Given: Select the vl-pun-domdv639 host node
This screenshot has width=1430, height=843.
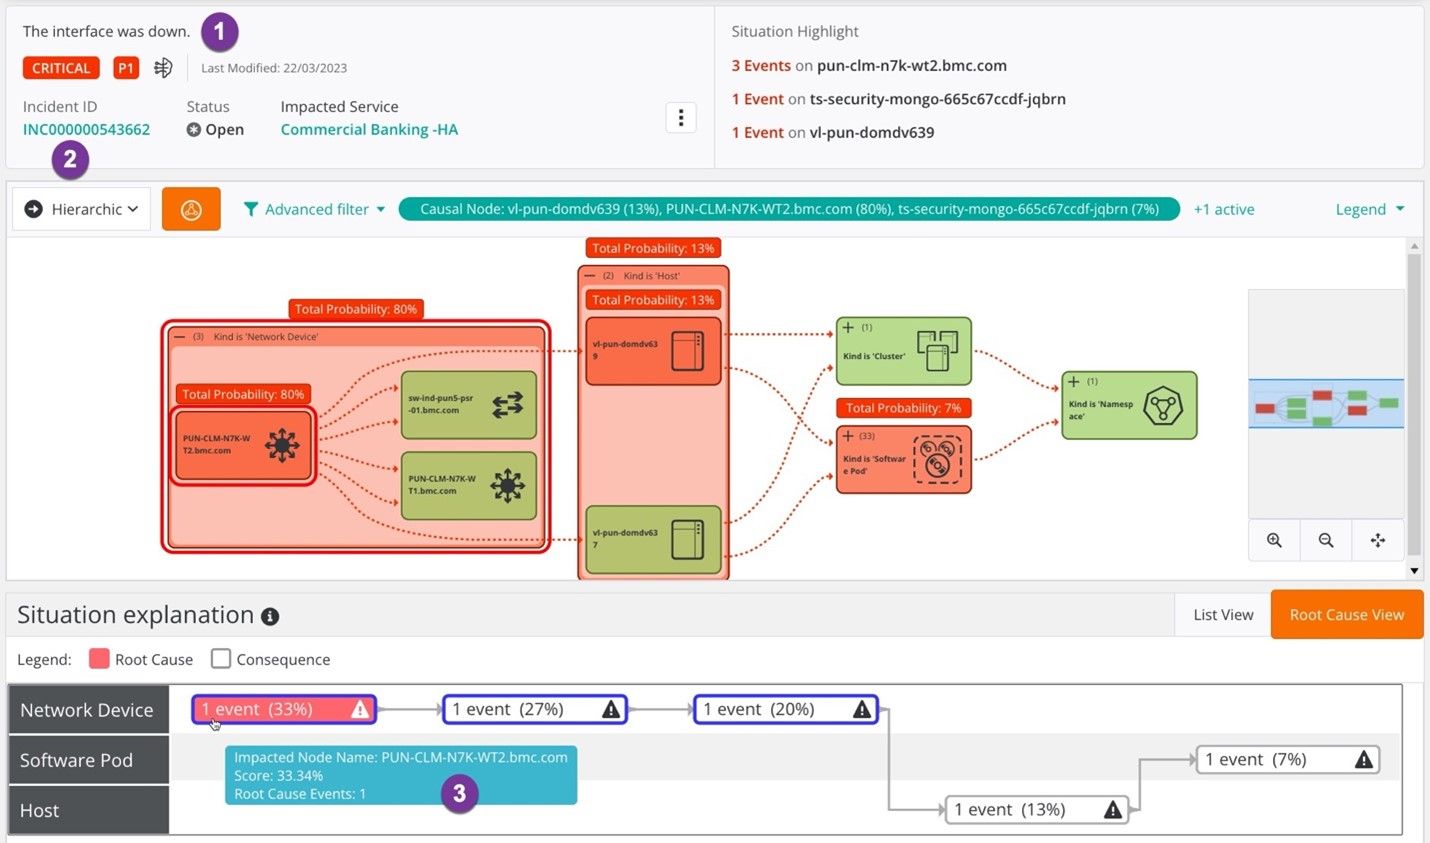Looking at the screenshot, I should [x=653, y=351].
